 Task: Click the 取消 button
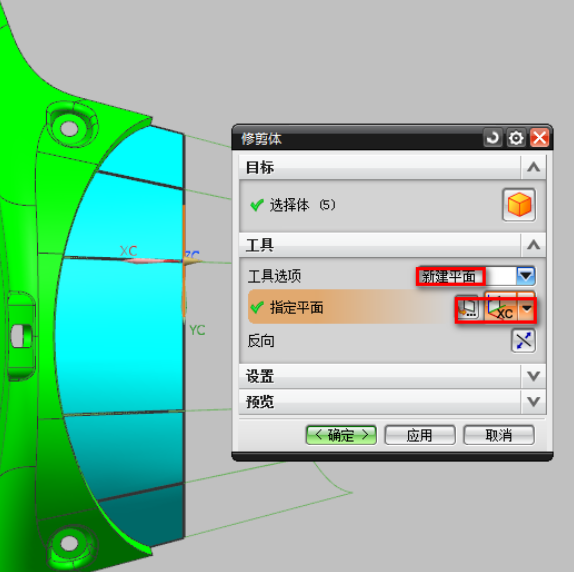pyautogui.click(x=499, y=435)
